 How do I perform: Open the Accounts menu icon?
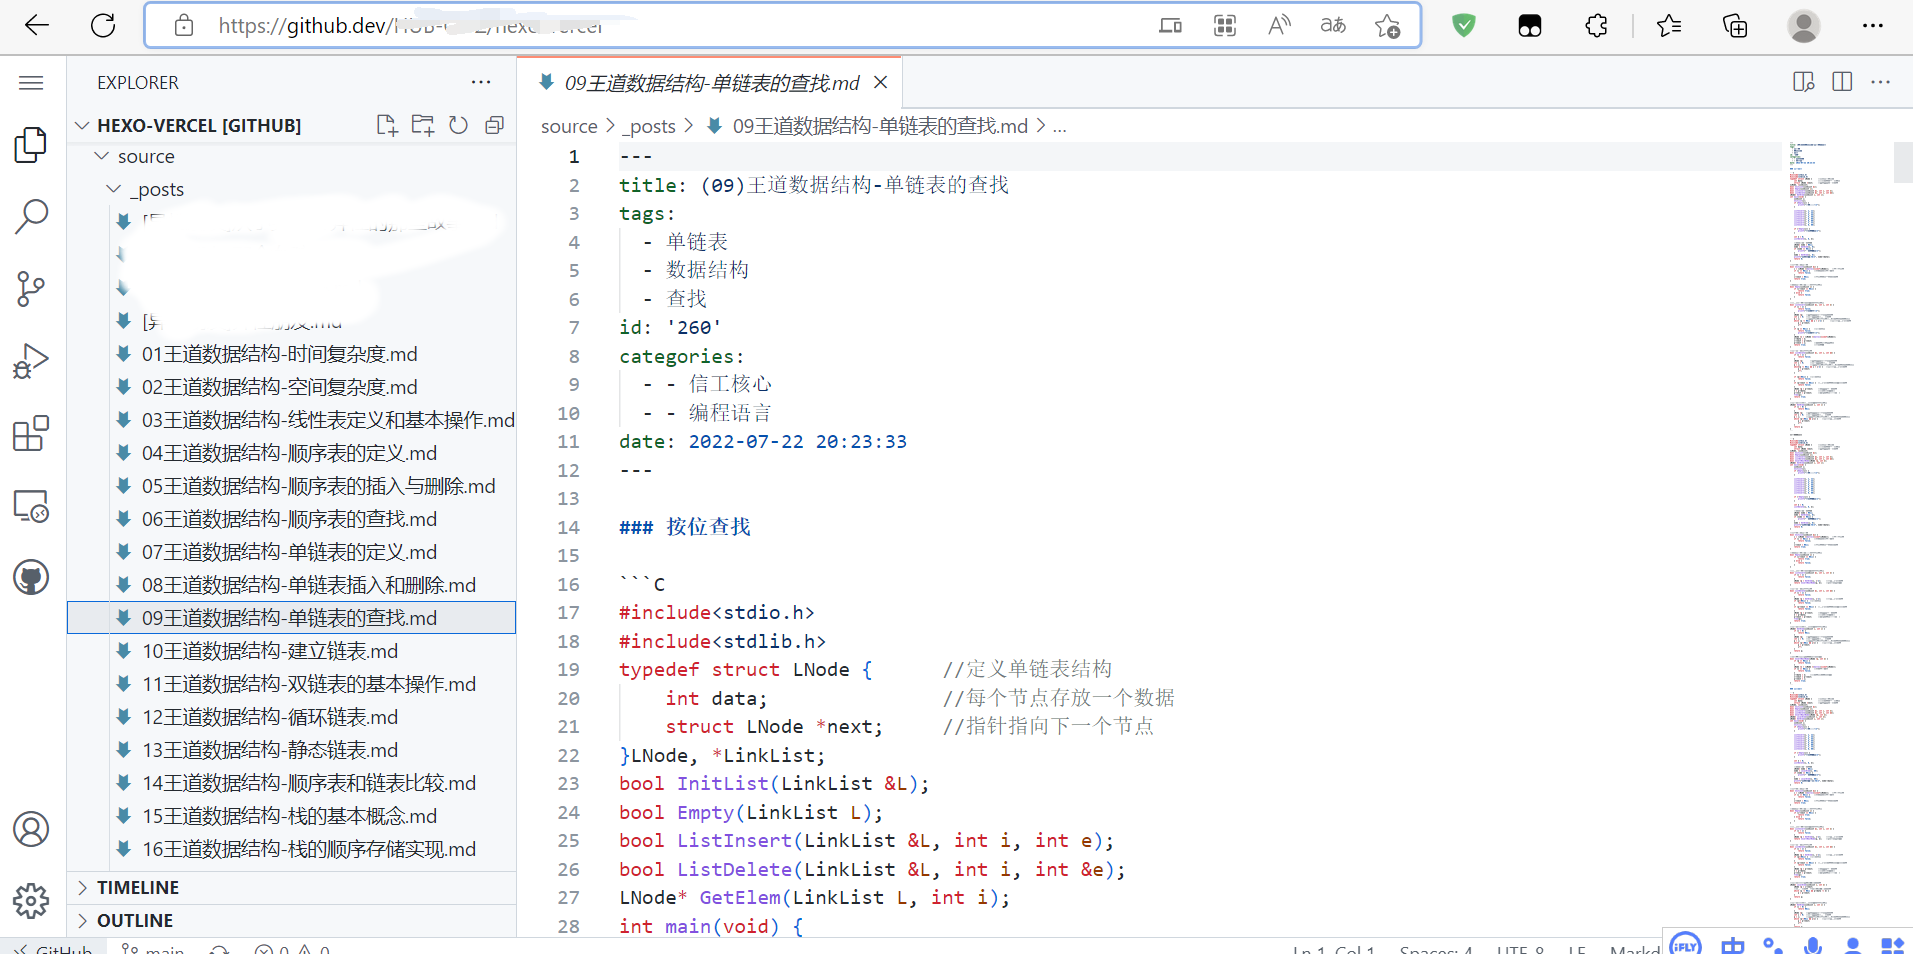[x=31, y=829]
